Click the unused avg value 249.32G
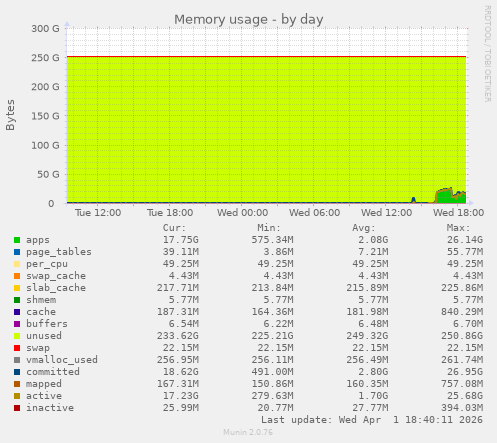This screenshot has height=443, width=497. pos(367,336)
